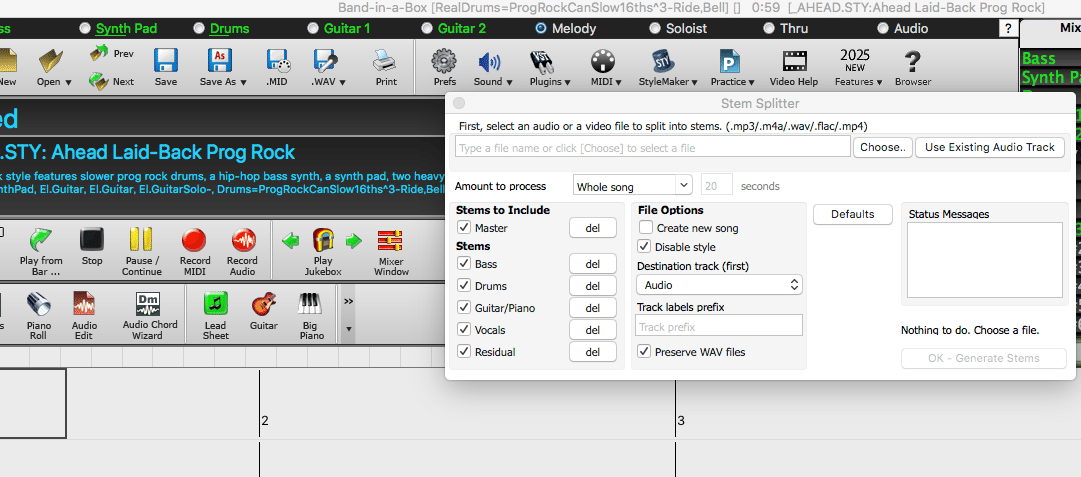Load the previous song with Prev
This screenshot has height=477, width=1081.
click(112, 54)
